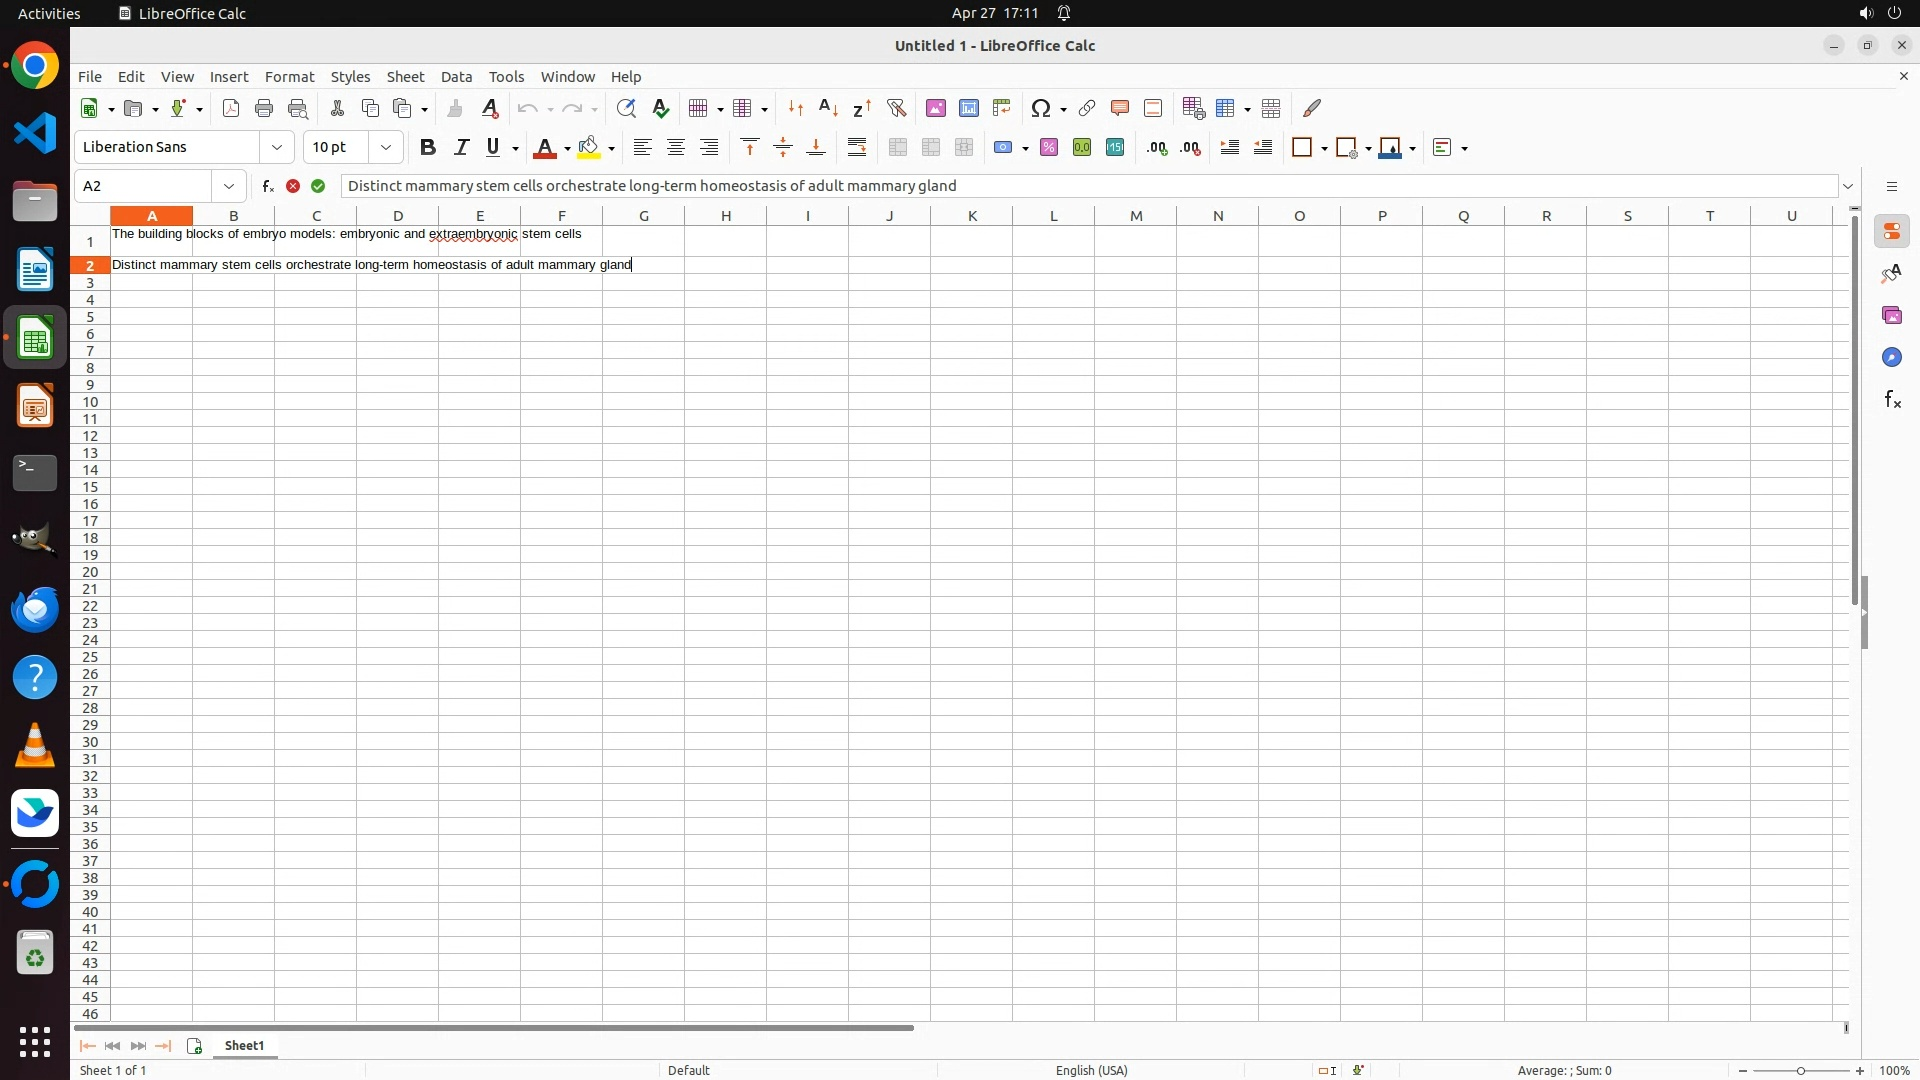Viewport: 1920px width, 1080px height.
Task: Toggle Bold formatting
Action: click(428, 148)
